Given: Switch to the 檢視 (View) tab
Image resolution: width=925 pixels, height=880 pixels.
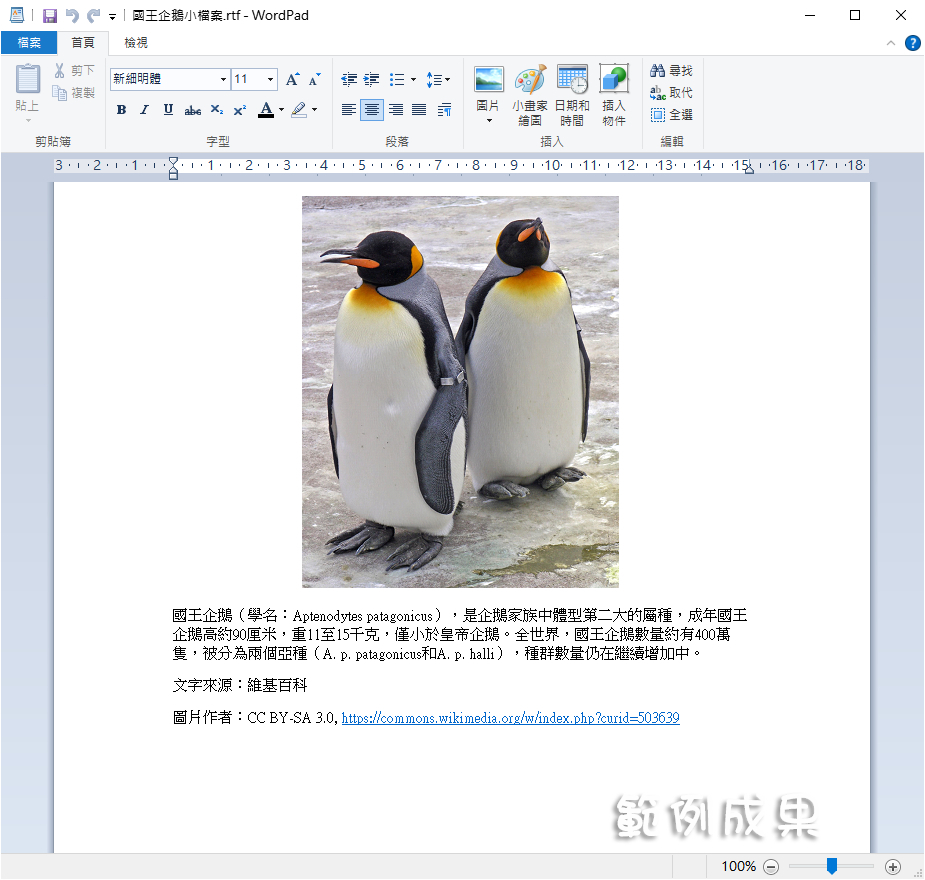Looking at the screenshot, I should click(x=136, y=43).
